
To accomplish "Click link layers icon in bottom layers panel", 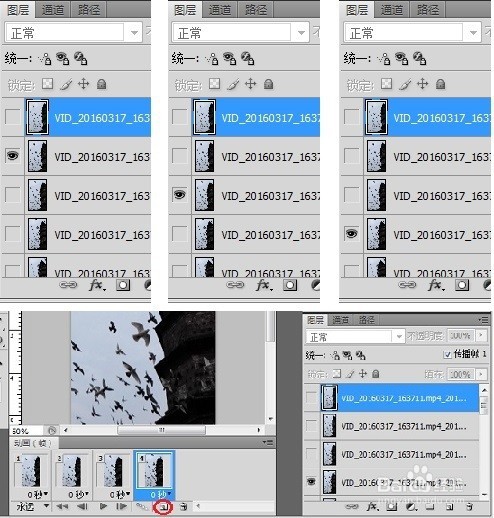I will click(351, 507).
